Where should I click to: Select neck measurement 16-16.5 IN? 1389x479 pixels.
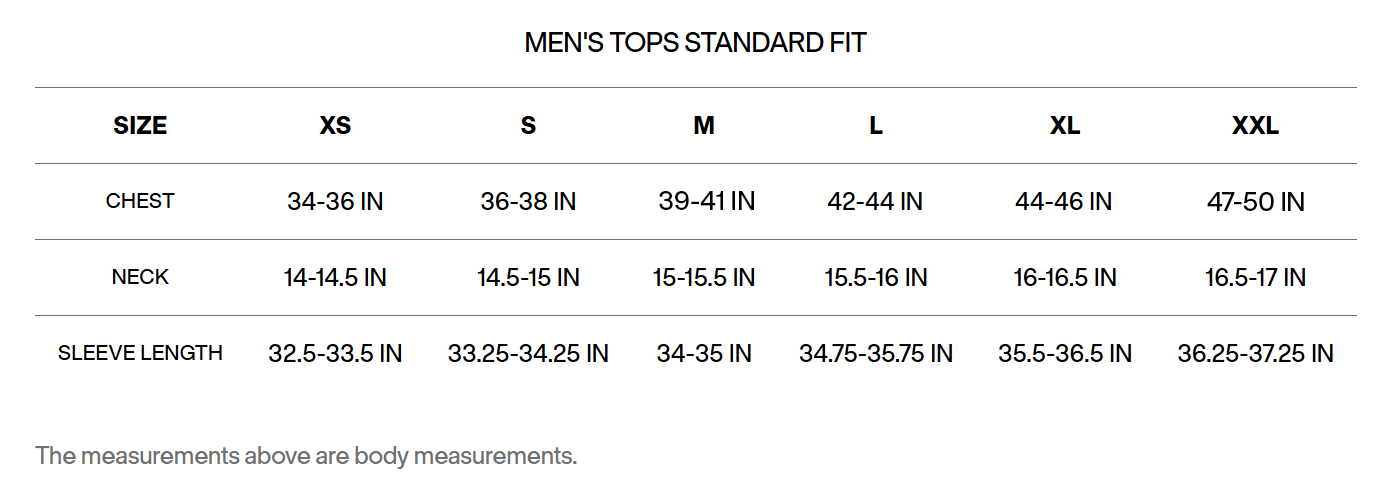tap(1064, 277)
